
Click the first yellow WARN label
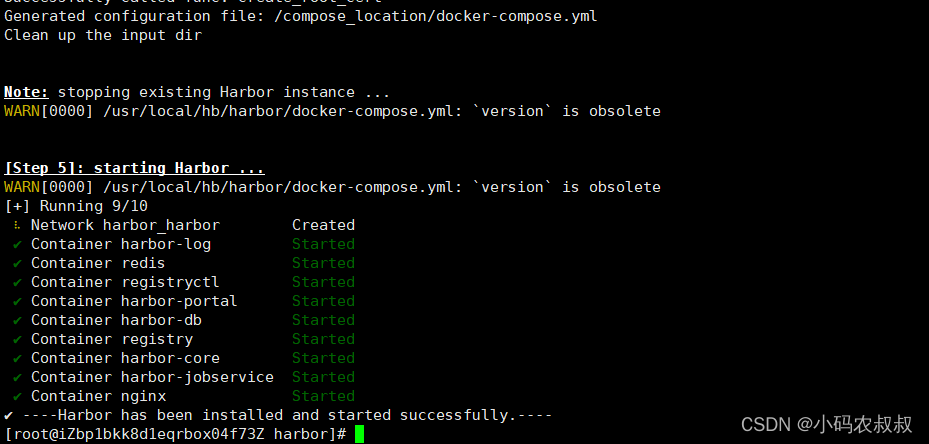pyautogui.click(x=22, y=111)
